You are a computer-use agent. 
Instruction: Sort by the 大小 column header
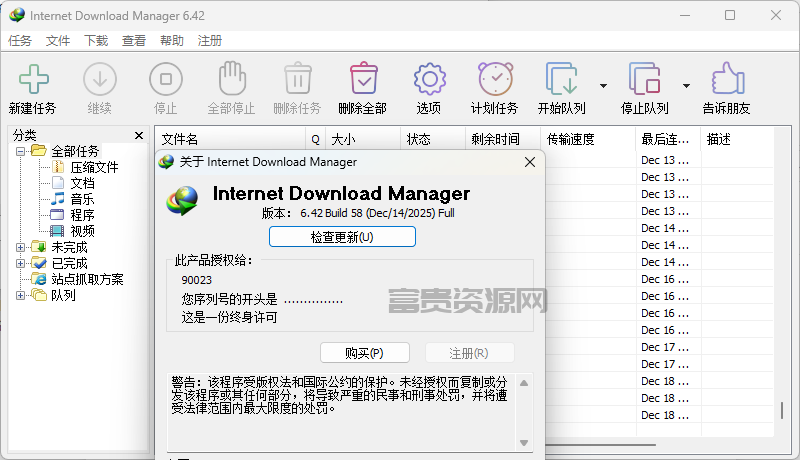coord(363,139)
